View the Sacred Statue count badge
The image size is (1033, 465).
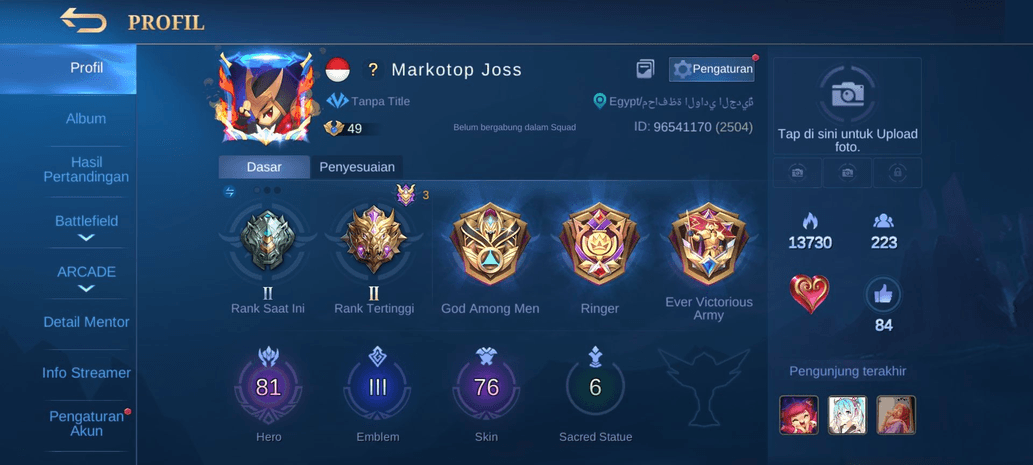595,387
